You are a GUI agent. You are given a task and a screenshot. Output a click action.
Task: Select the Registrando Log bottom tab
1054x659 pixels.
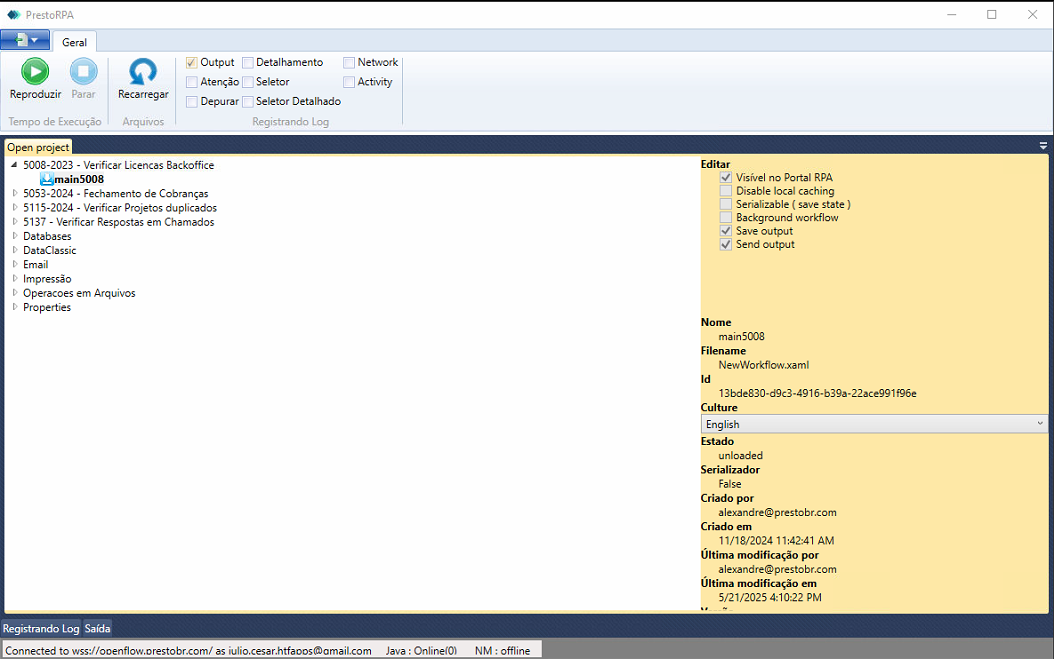pos(41,628)
